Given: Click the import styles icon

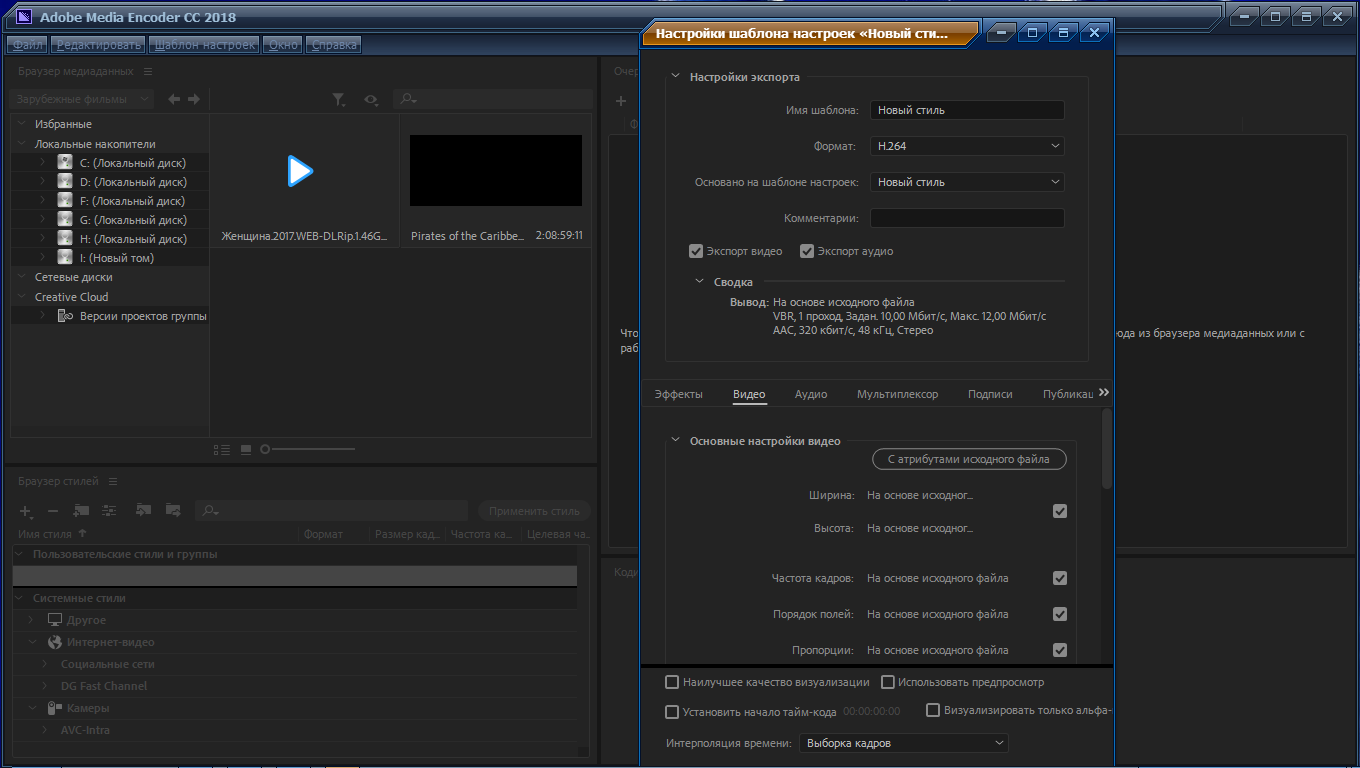Looking at the screenshot, I should [144, 510].
